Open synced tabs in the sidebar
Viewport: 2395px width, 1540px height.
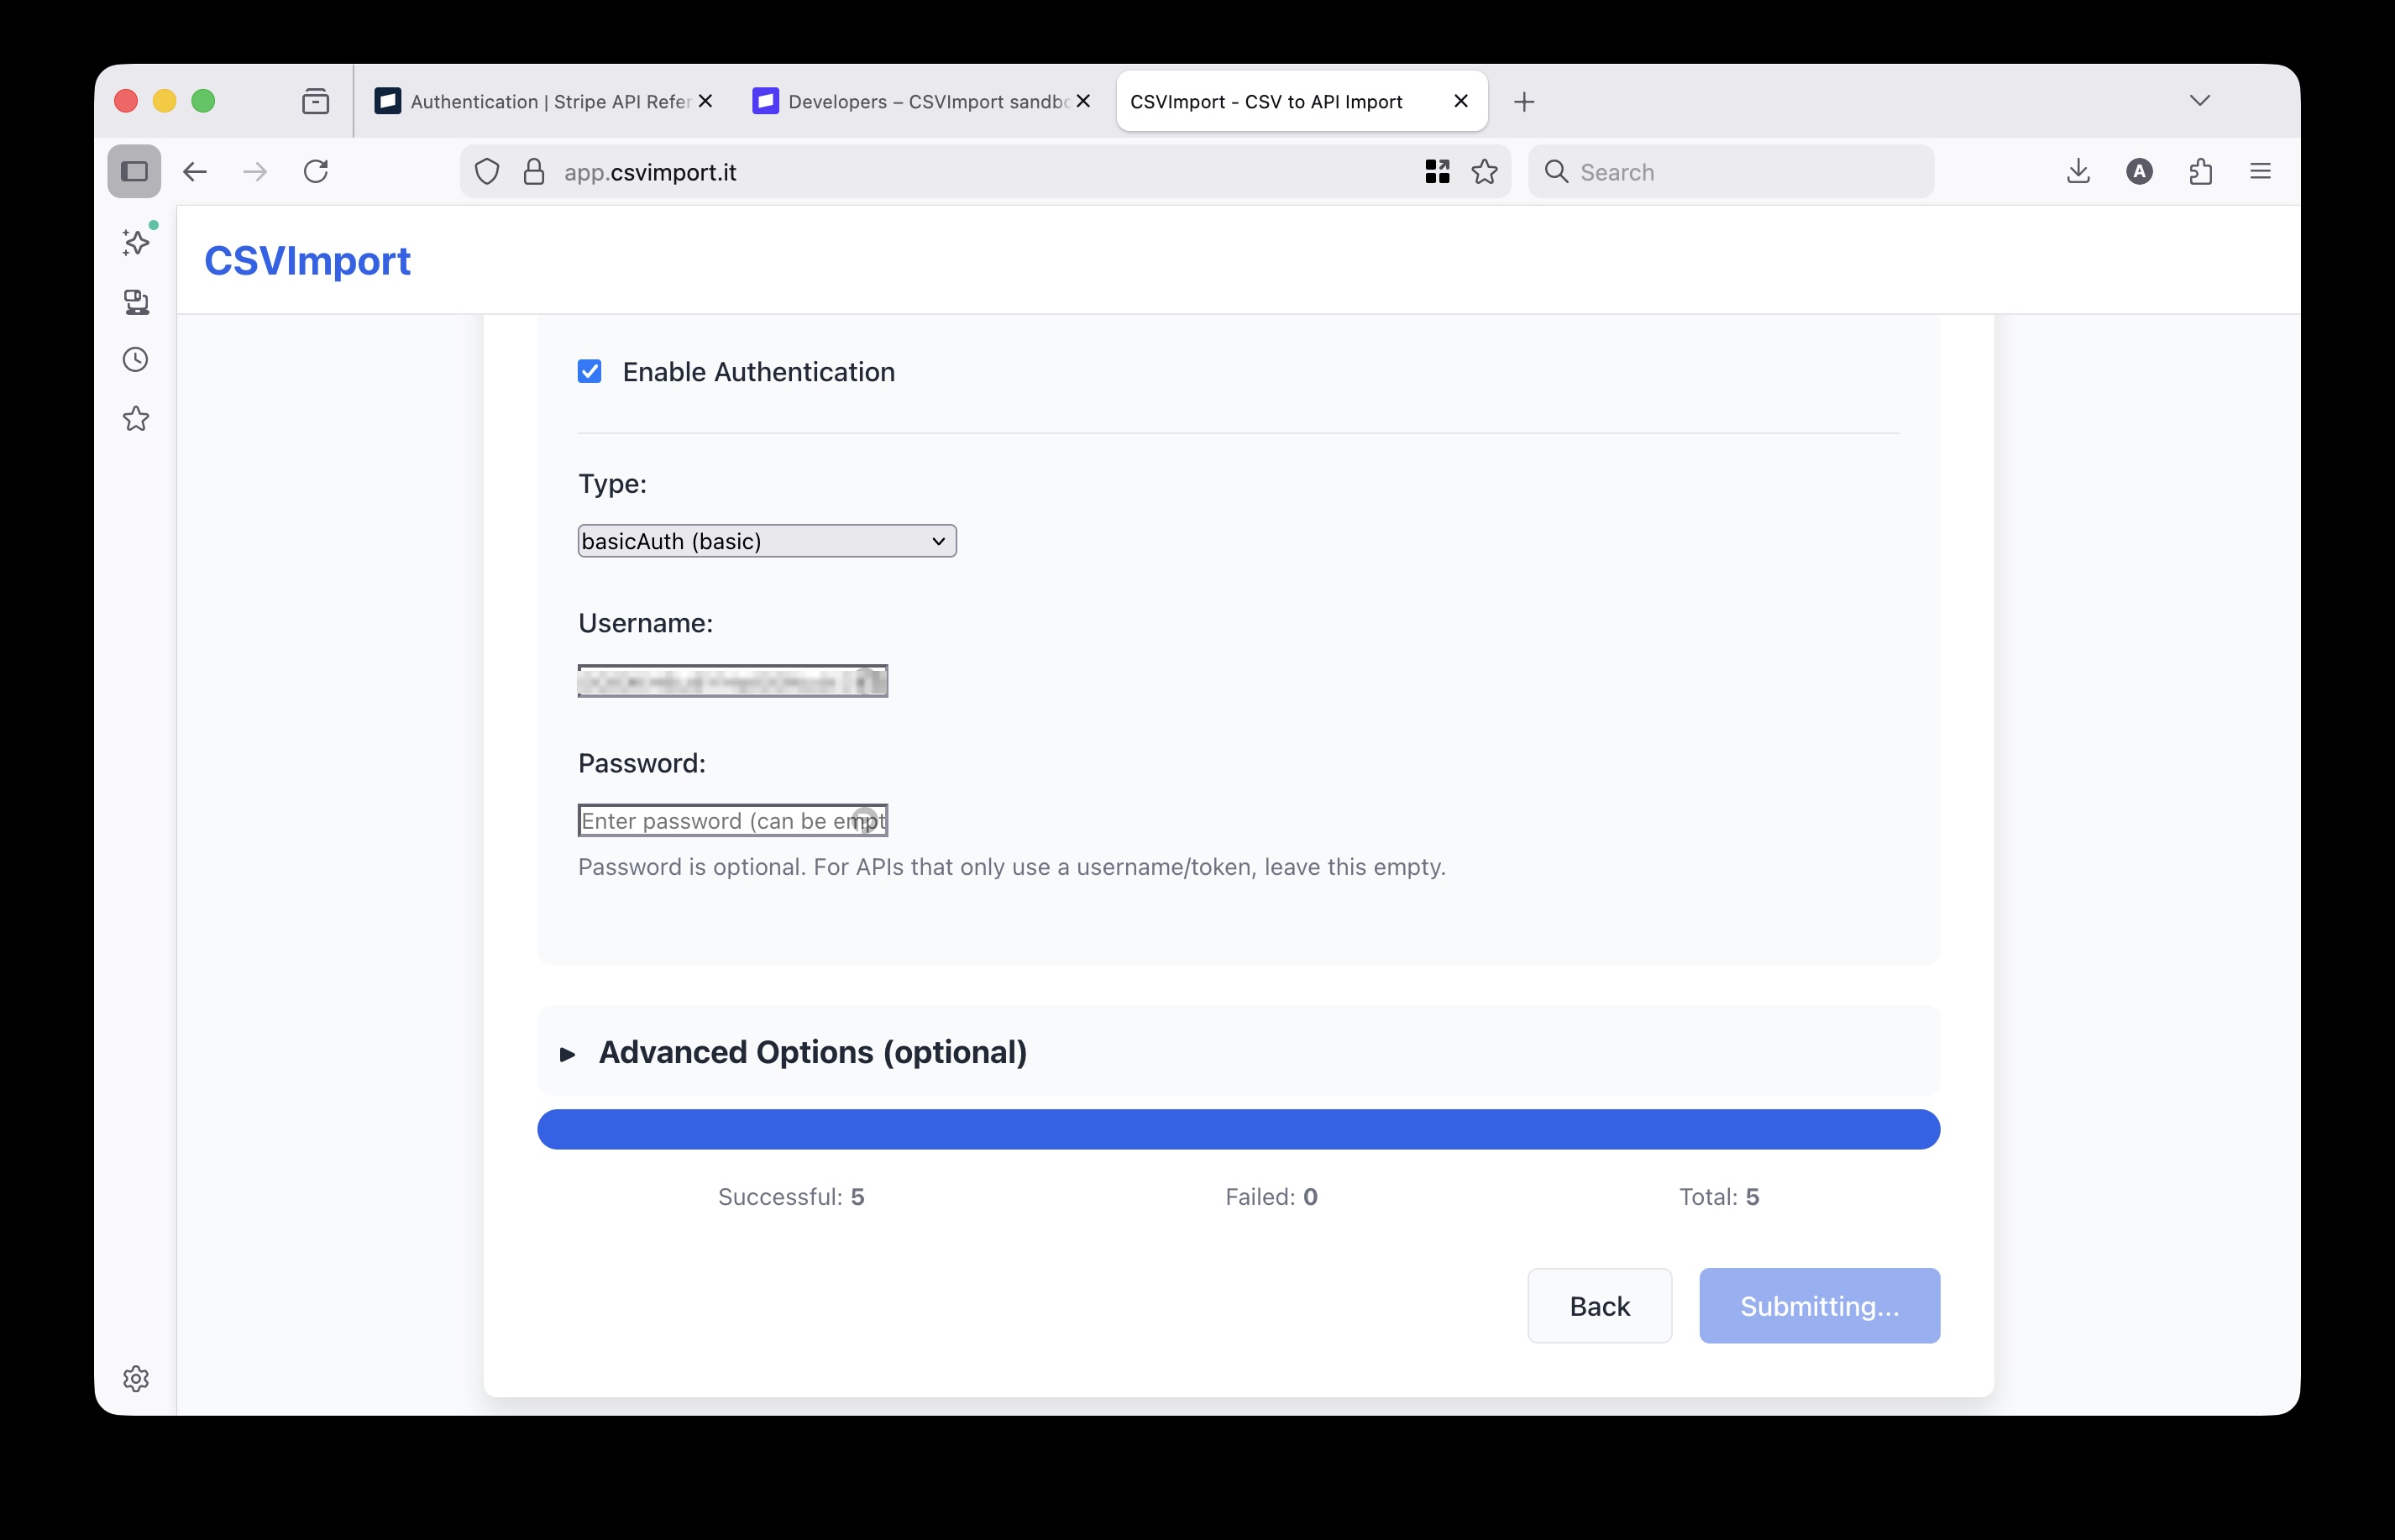point(135,302)
